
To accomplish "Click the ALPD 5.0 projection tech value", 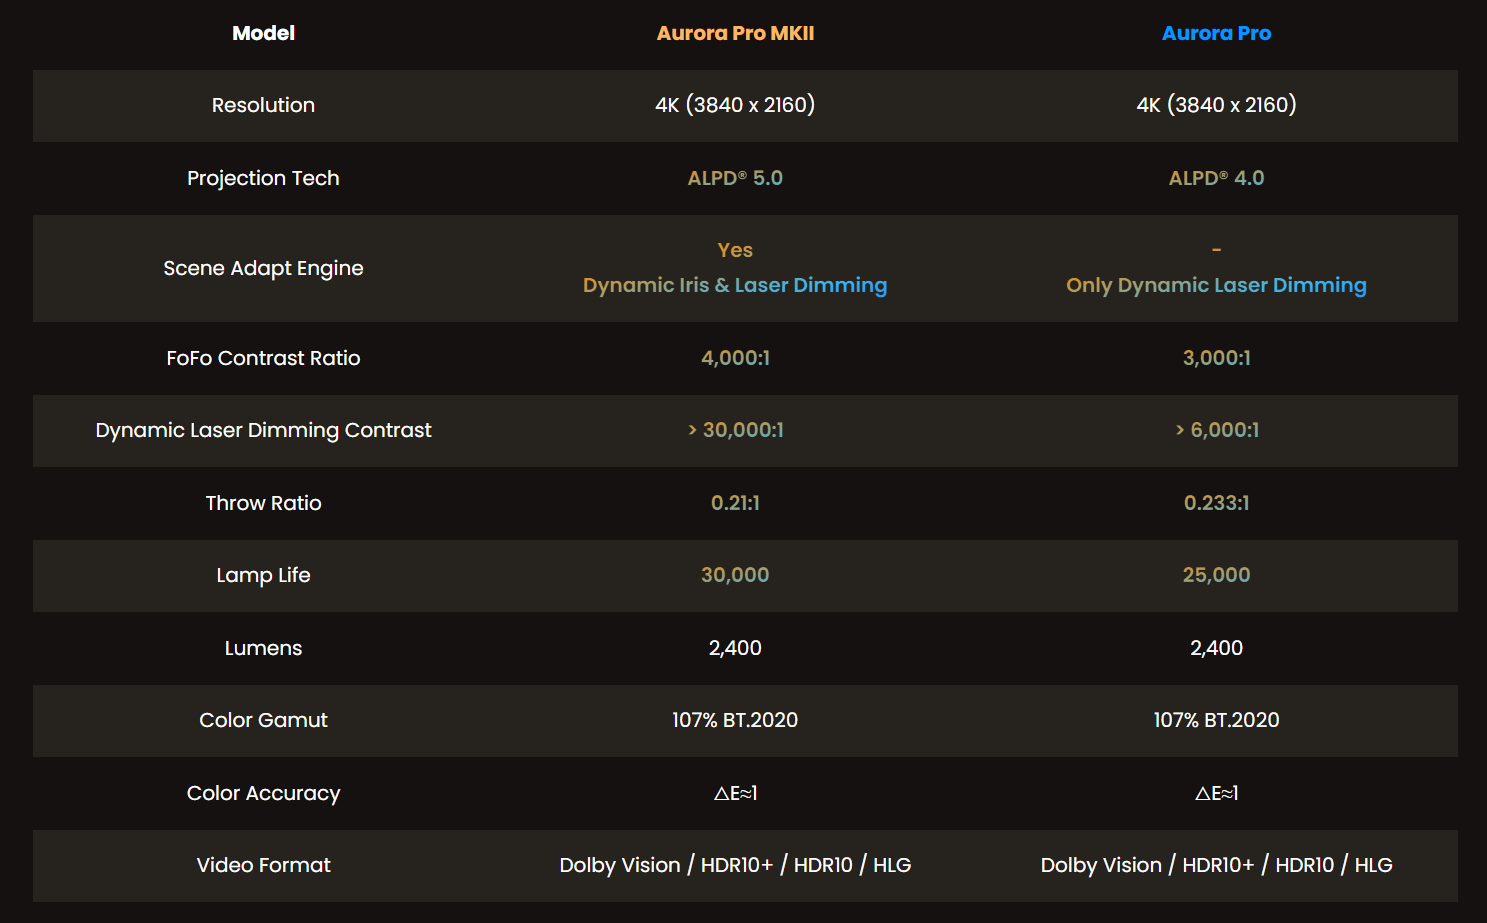I will point(735,178).
